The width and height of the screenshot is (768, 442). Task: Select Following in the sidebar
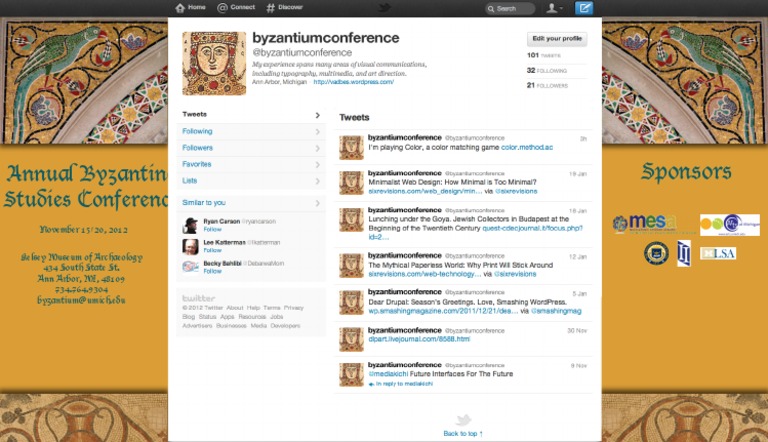[251, 131]
